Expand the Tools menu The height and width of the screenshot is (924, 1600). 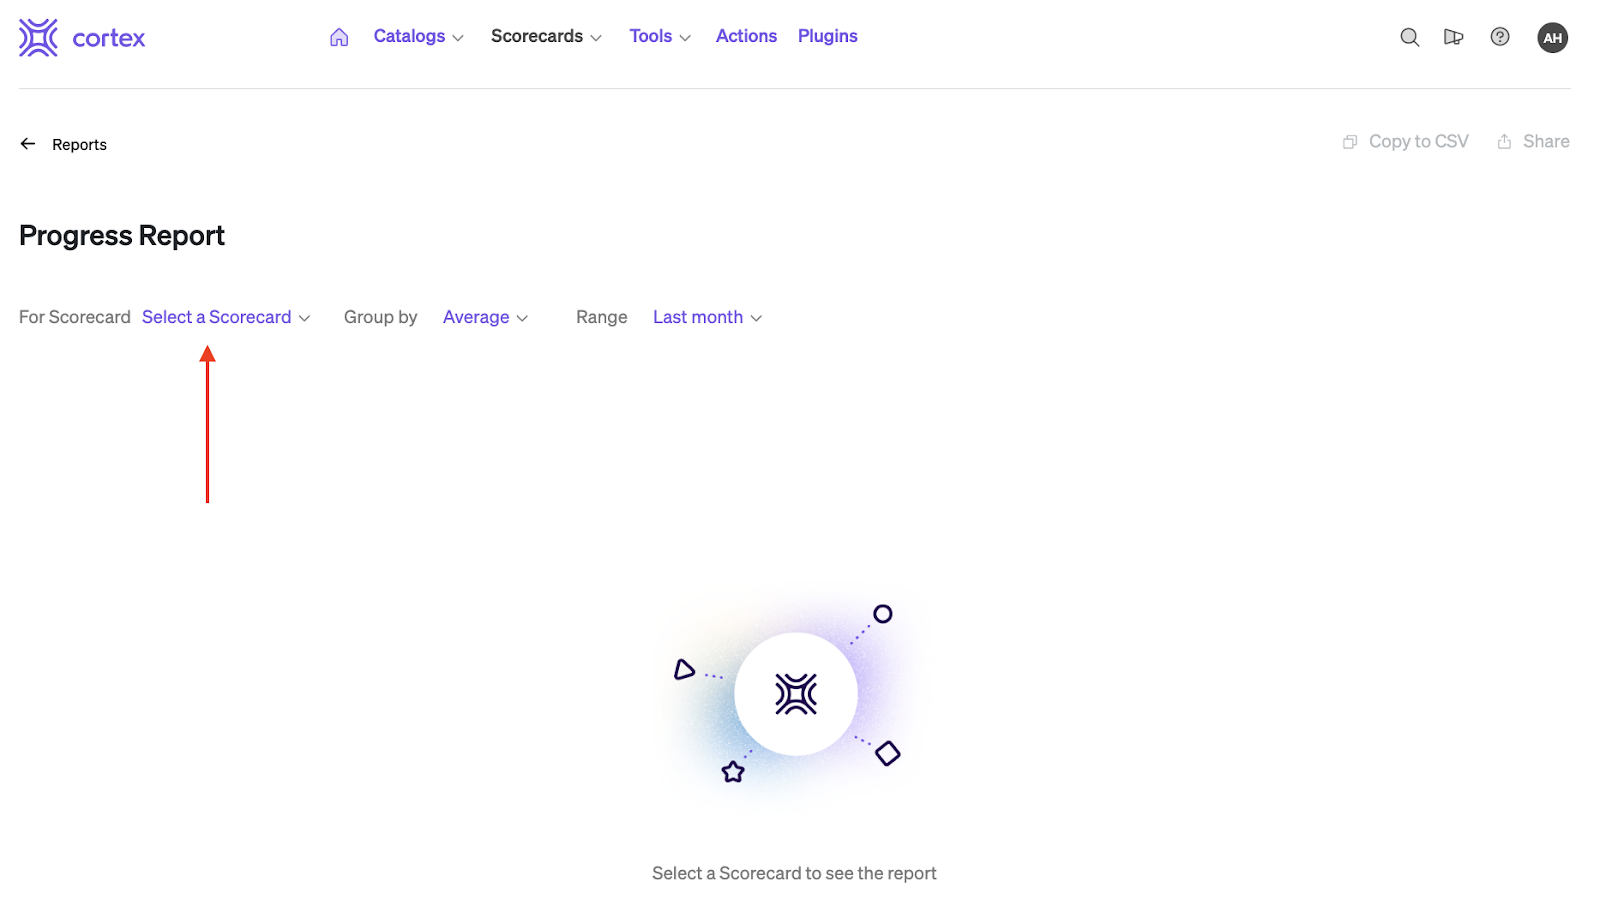click(x=660, y=36)
